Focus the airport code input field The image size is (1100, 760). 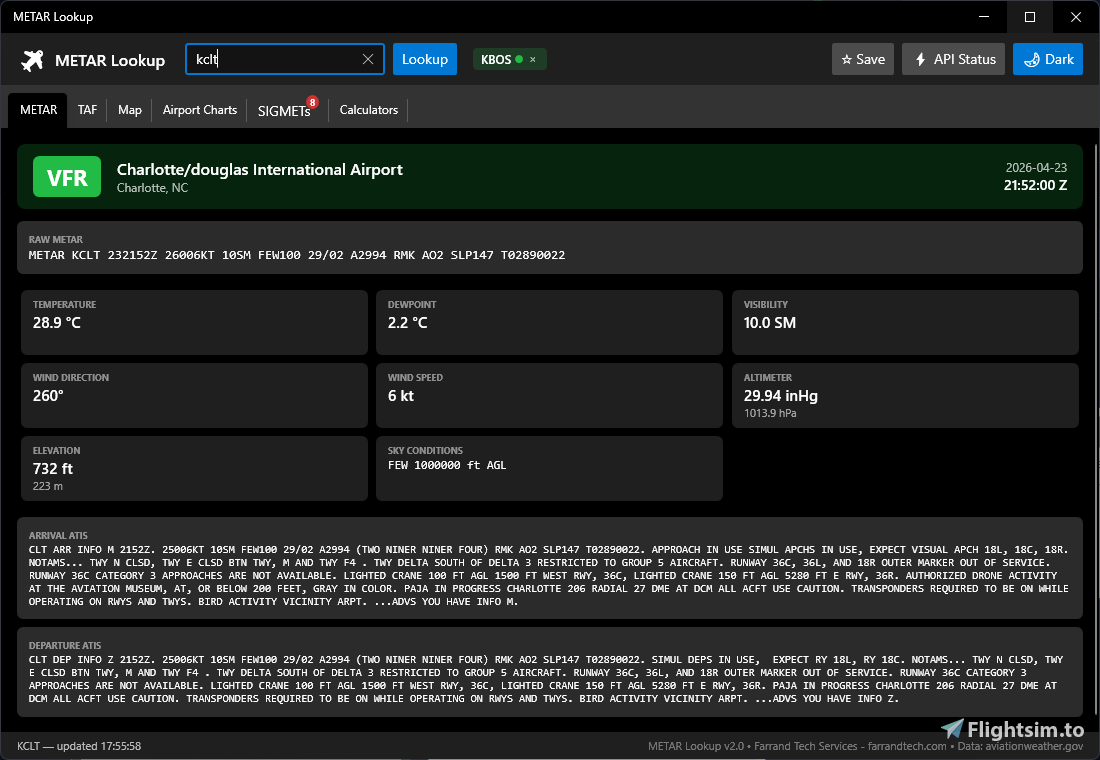point(285,59)
